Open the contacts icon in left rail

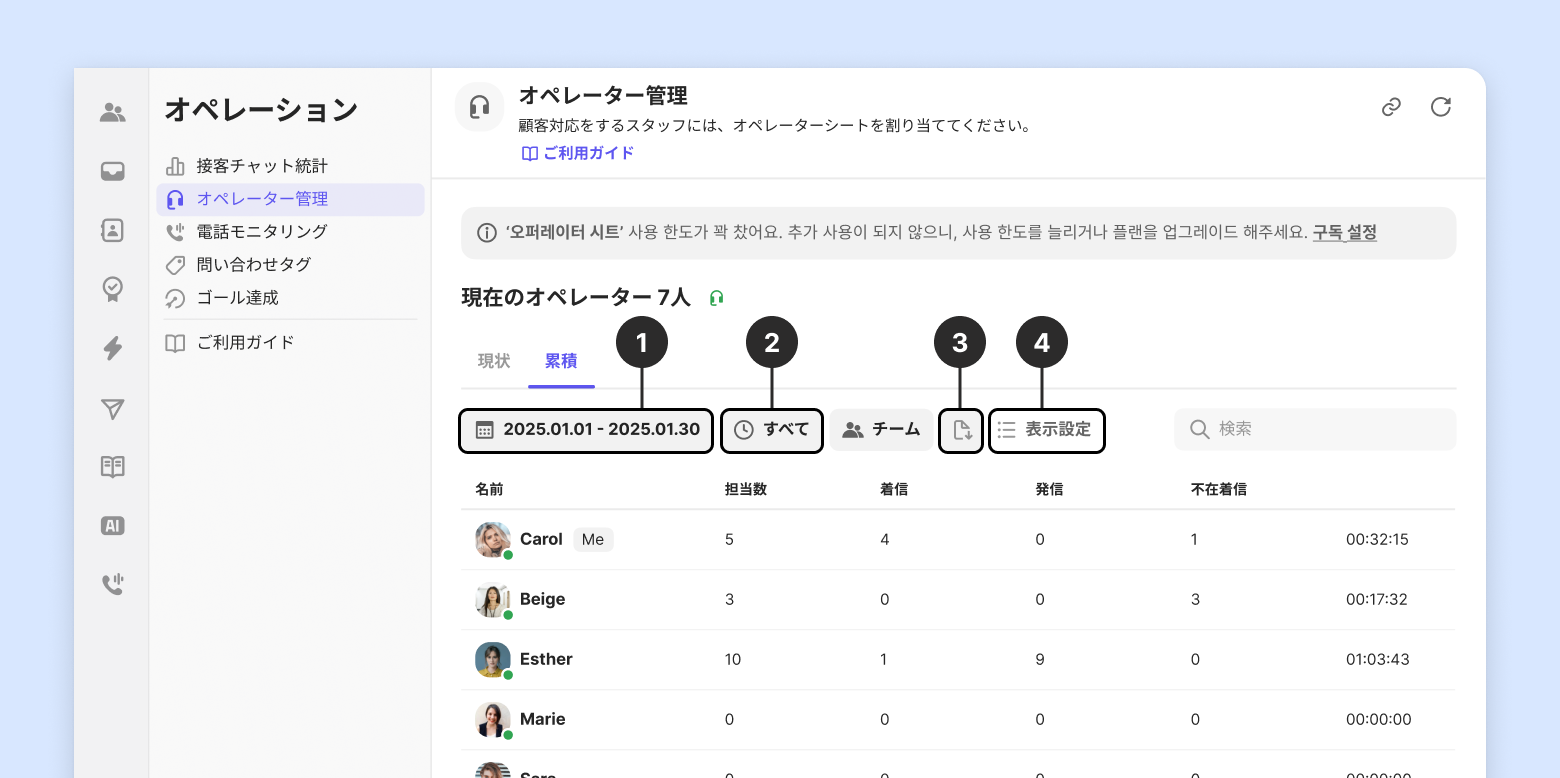tap(113, 230)
